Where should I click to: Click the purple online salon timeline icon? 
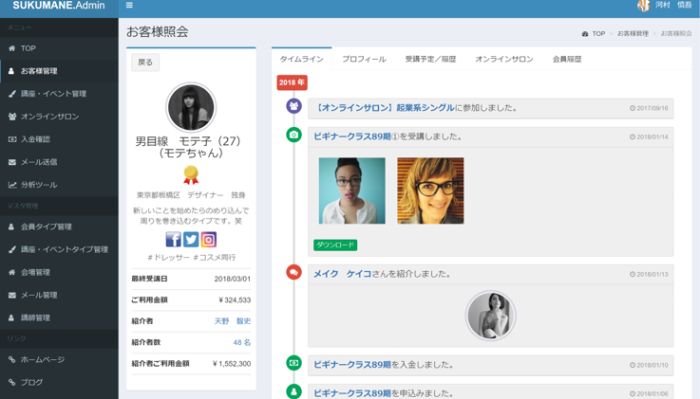pyautogui.click(x=294, y=106)
